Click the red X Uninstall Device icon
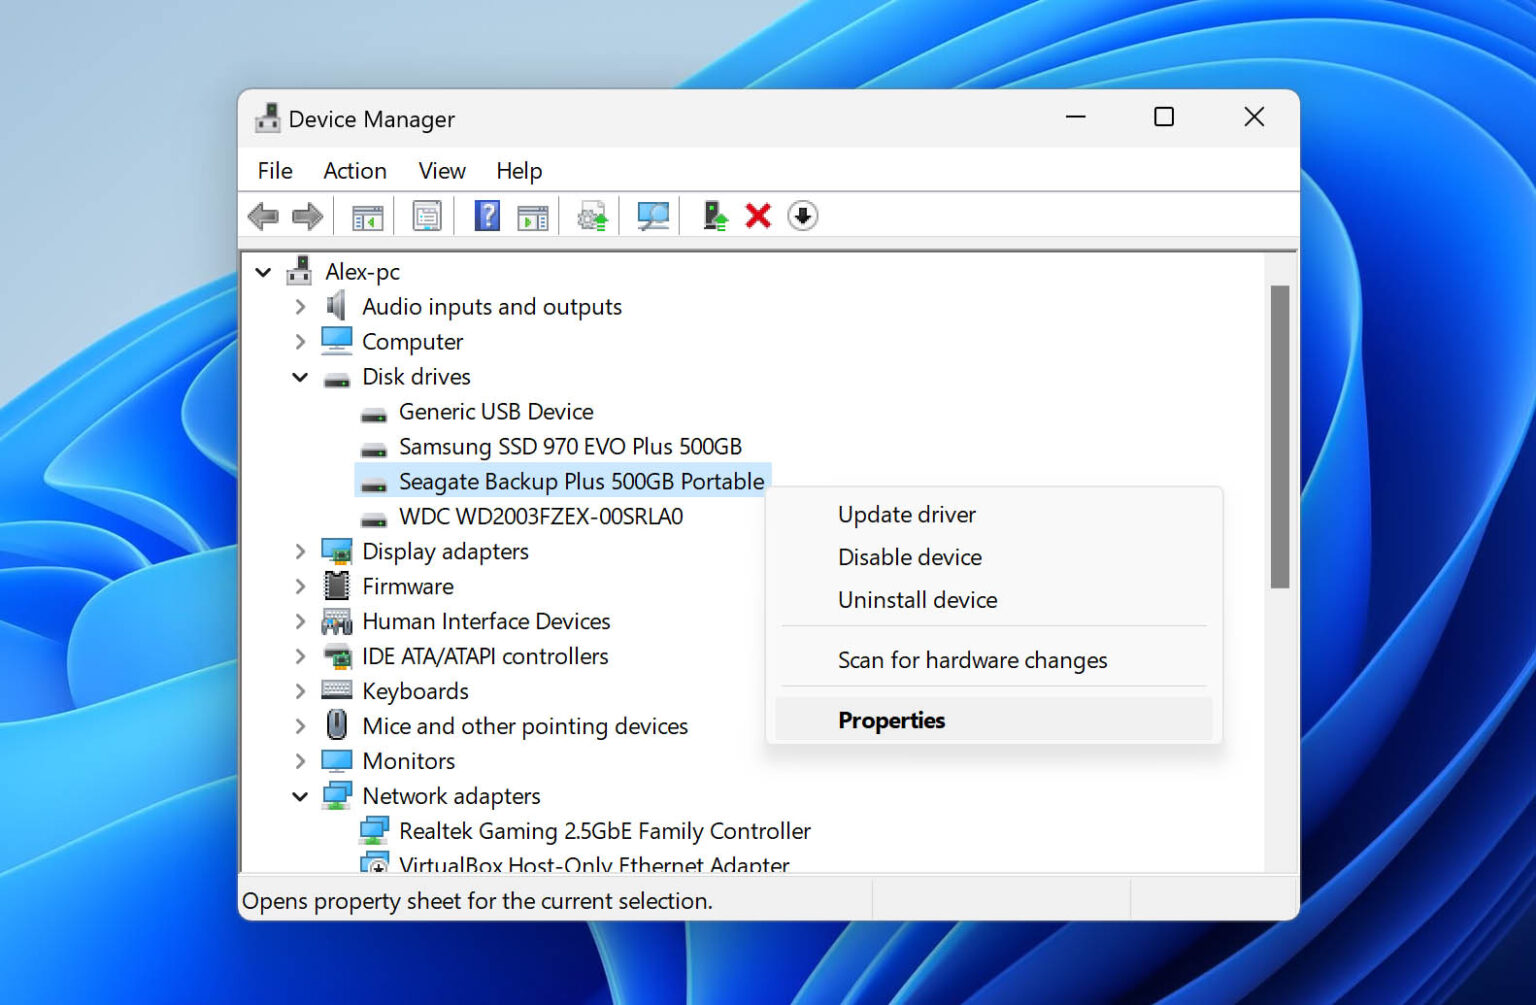 (757, 216)
